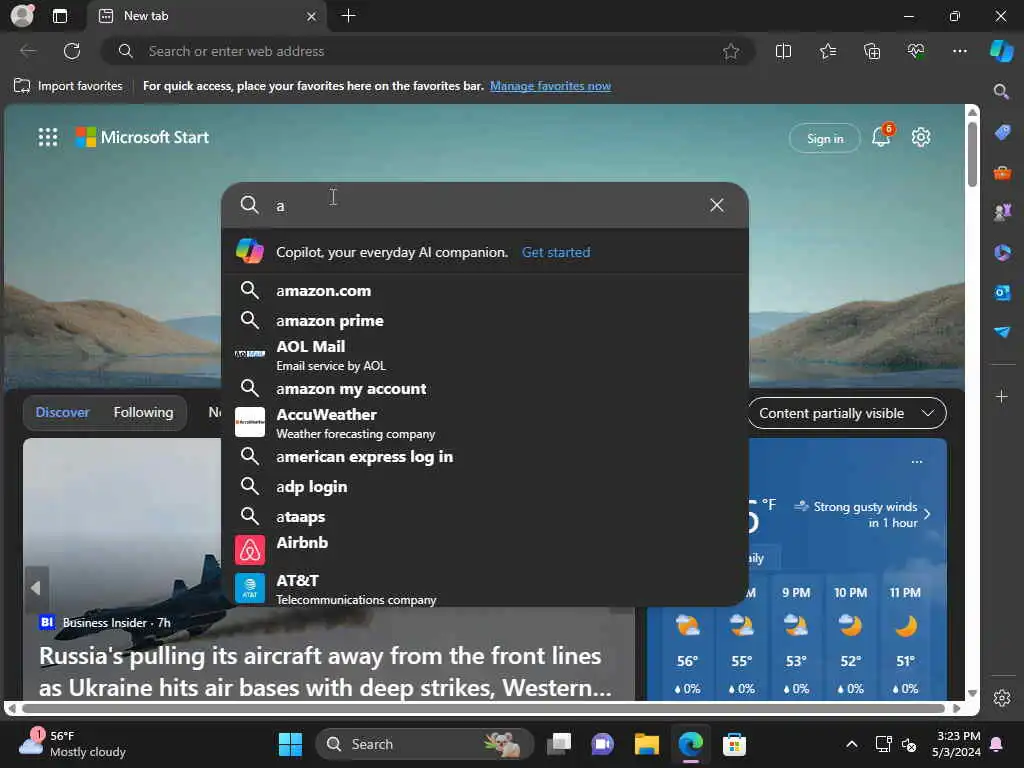Switch to the Discover tab
The height and width of the screenshot is (768, 1024).
(x=63, y=412)
